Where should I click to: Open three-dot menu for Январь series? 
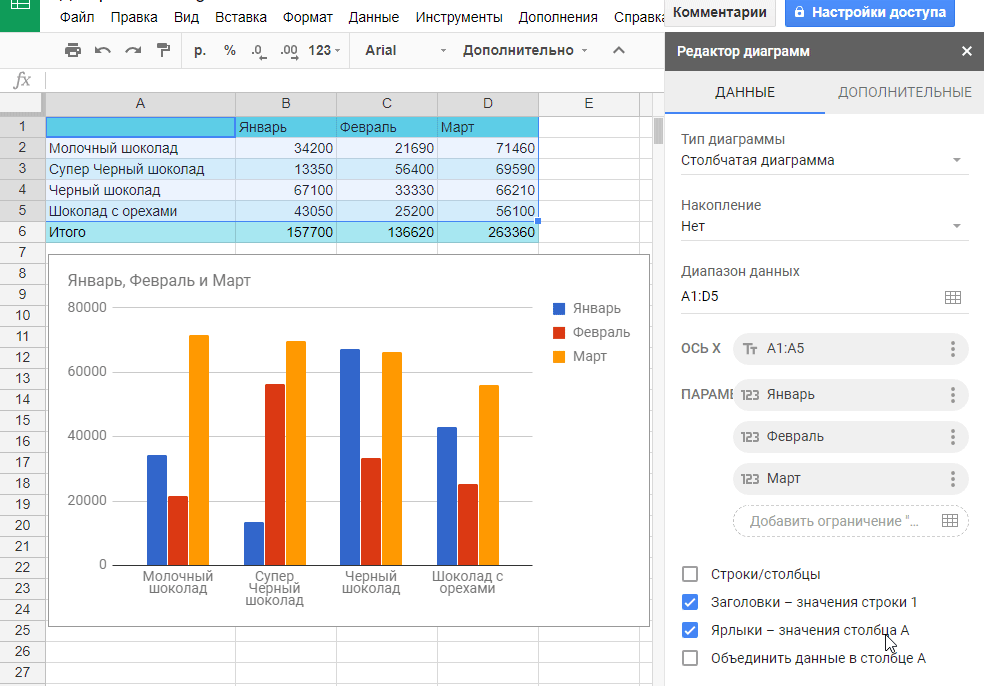coord(952,395)
